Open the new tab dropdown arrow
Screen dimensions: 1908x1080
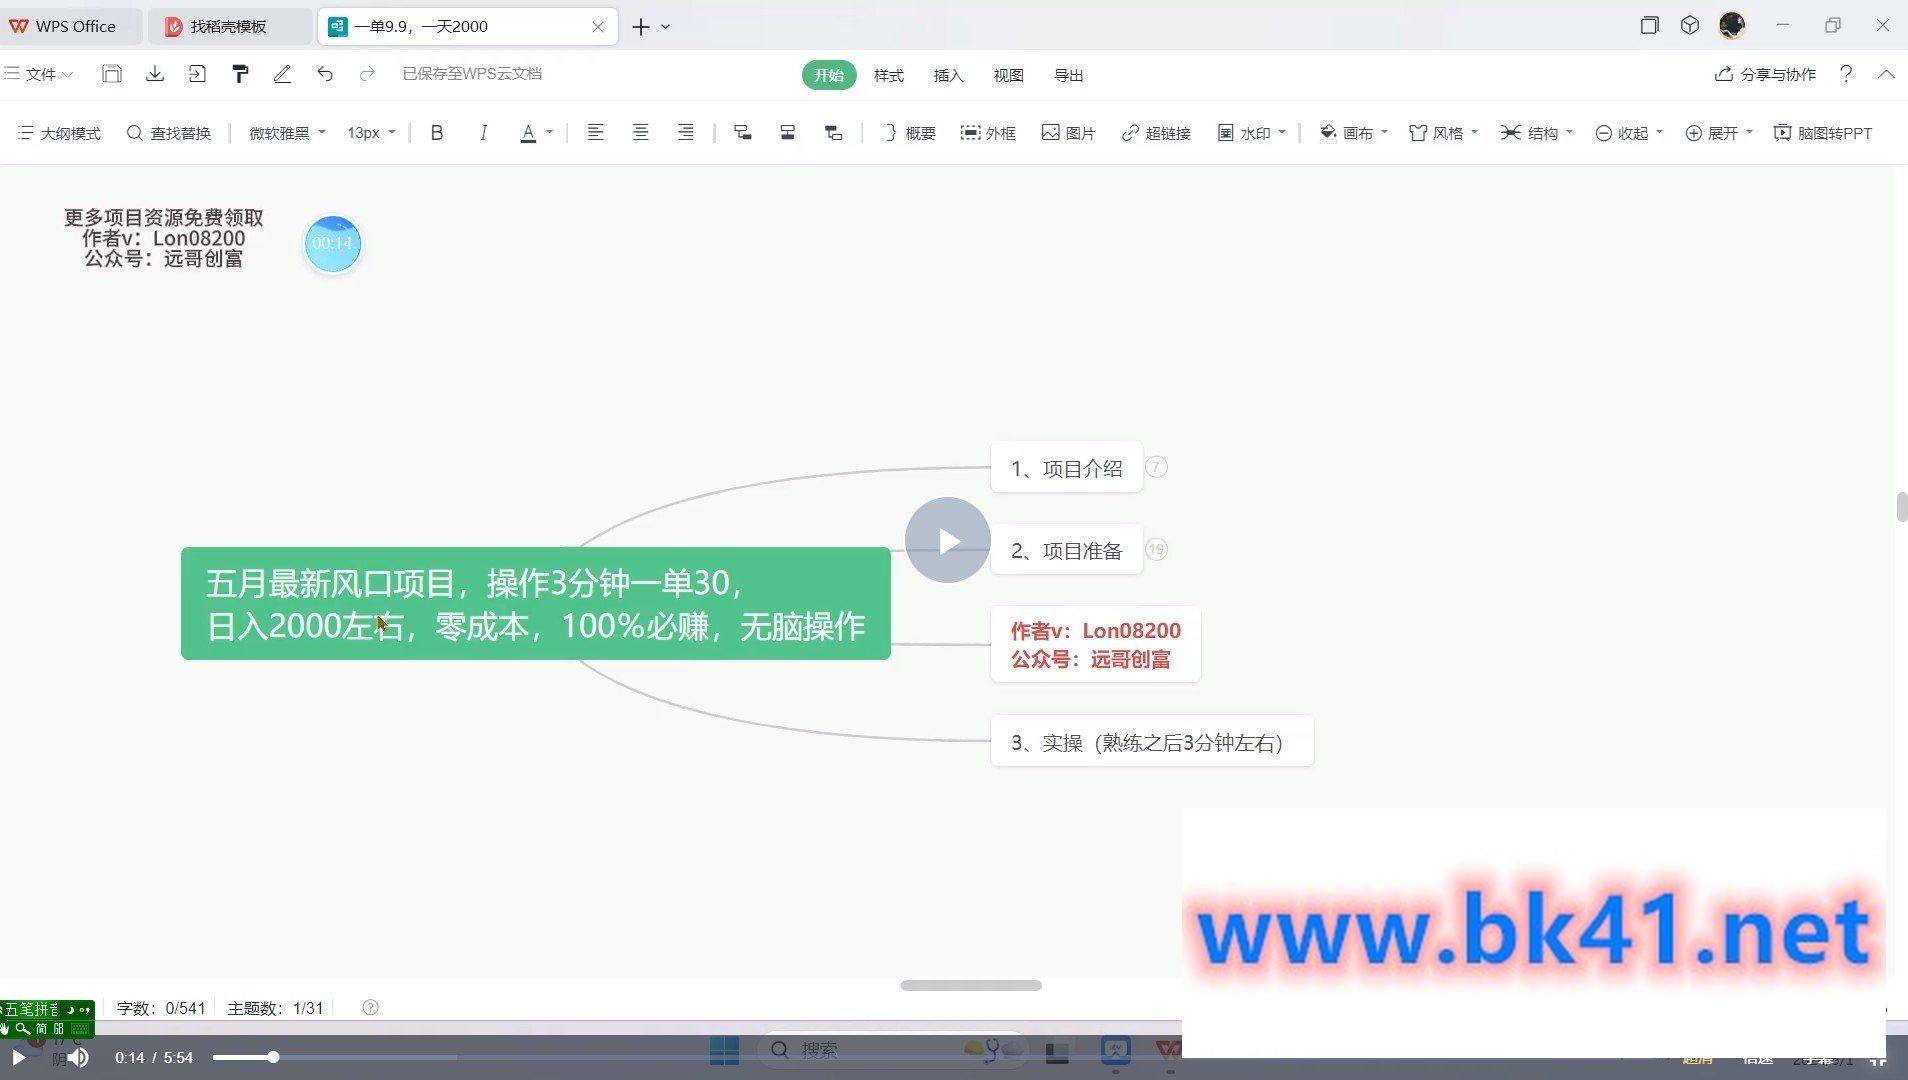pyautogui.click(x=666, y=27)
